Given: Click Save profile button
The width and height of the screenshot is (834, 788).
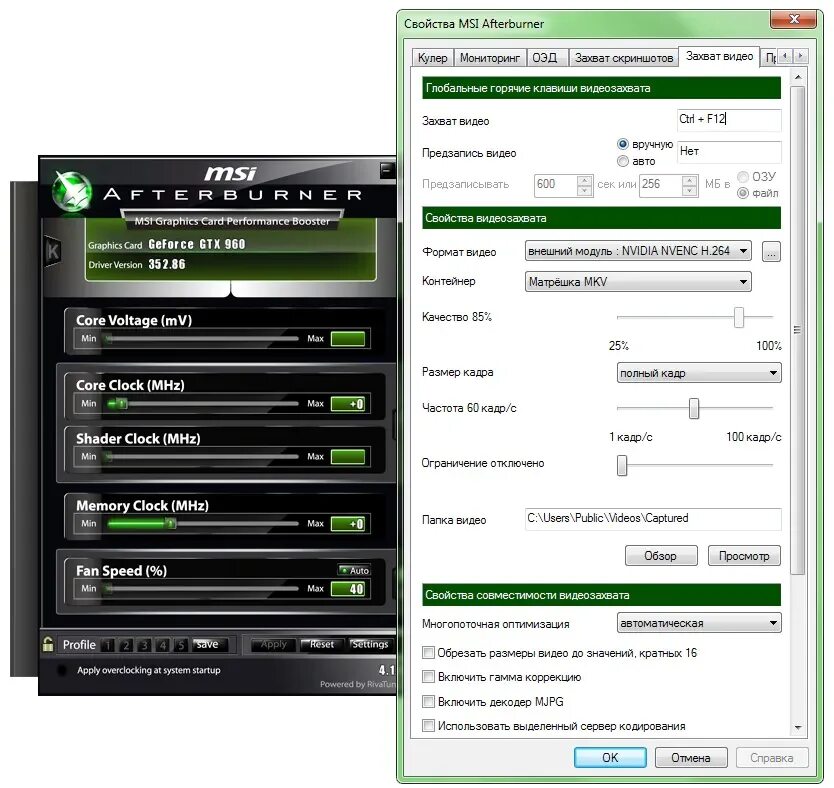Looking at the screenshot, I should pyautogui.click(x=210, y=644).
